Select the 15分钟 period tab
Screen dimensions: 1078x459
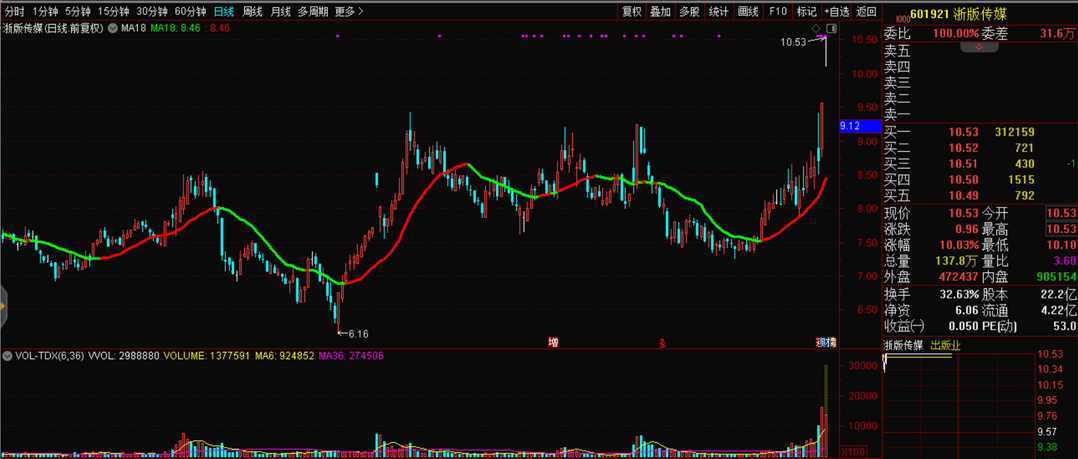click(112, 11)
